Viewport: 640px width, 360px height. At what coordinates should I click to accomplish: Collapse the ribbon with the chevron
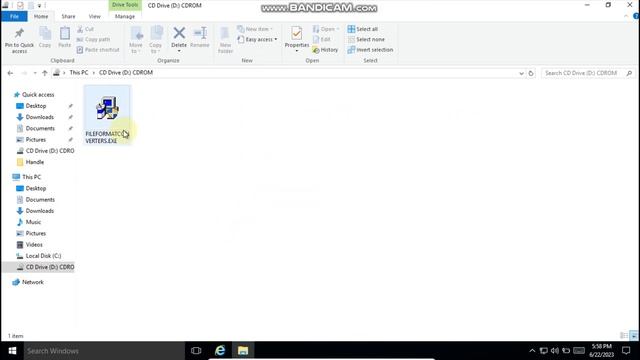[x=626, y=16]
